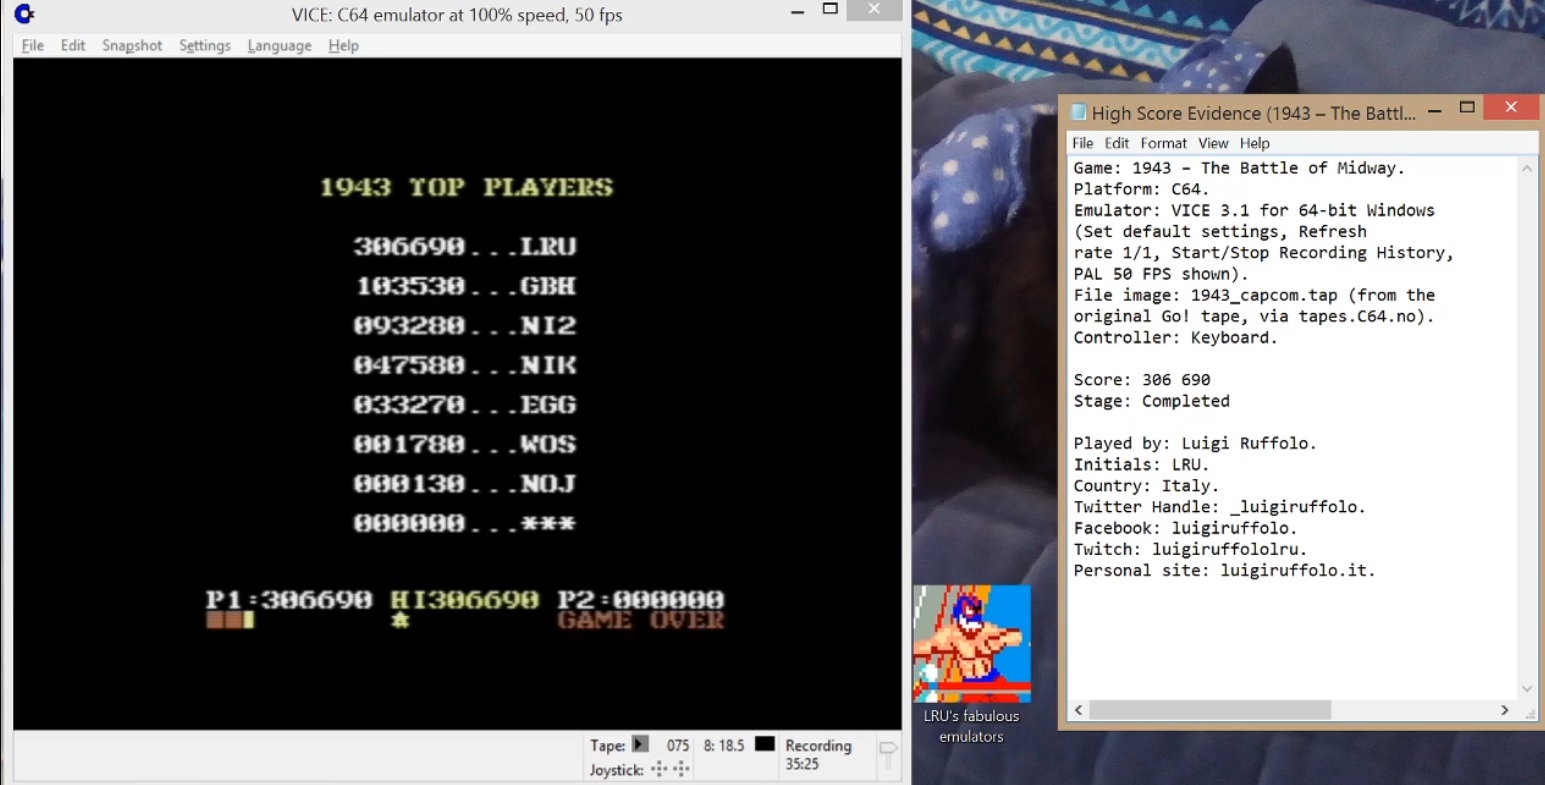Minimize the VICE emulator window
This screenshot has height=785, width=1545.
[x=797, y=11]
